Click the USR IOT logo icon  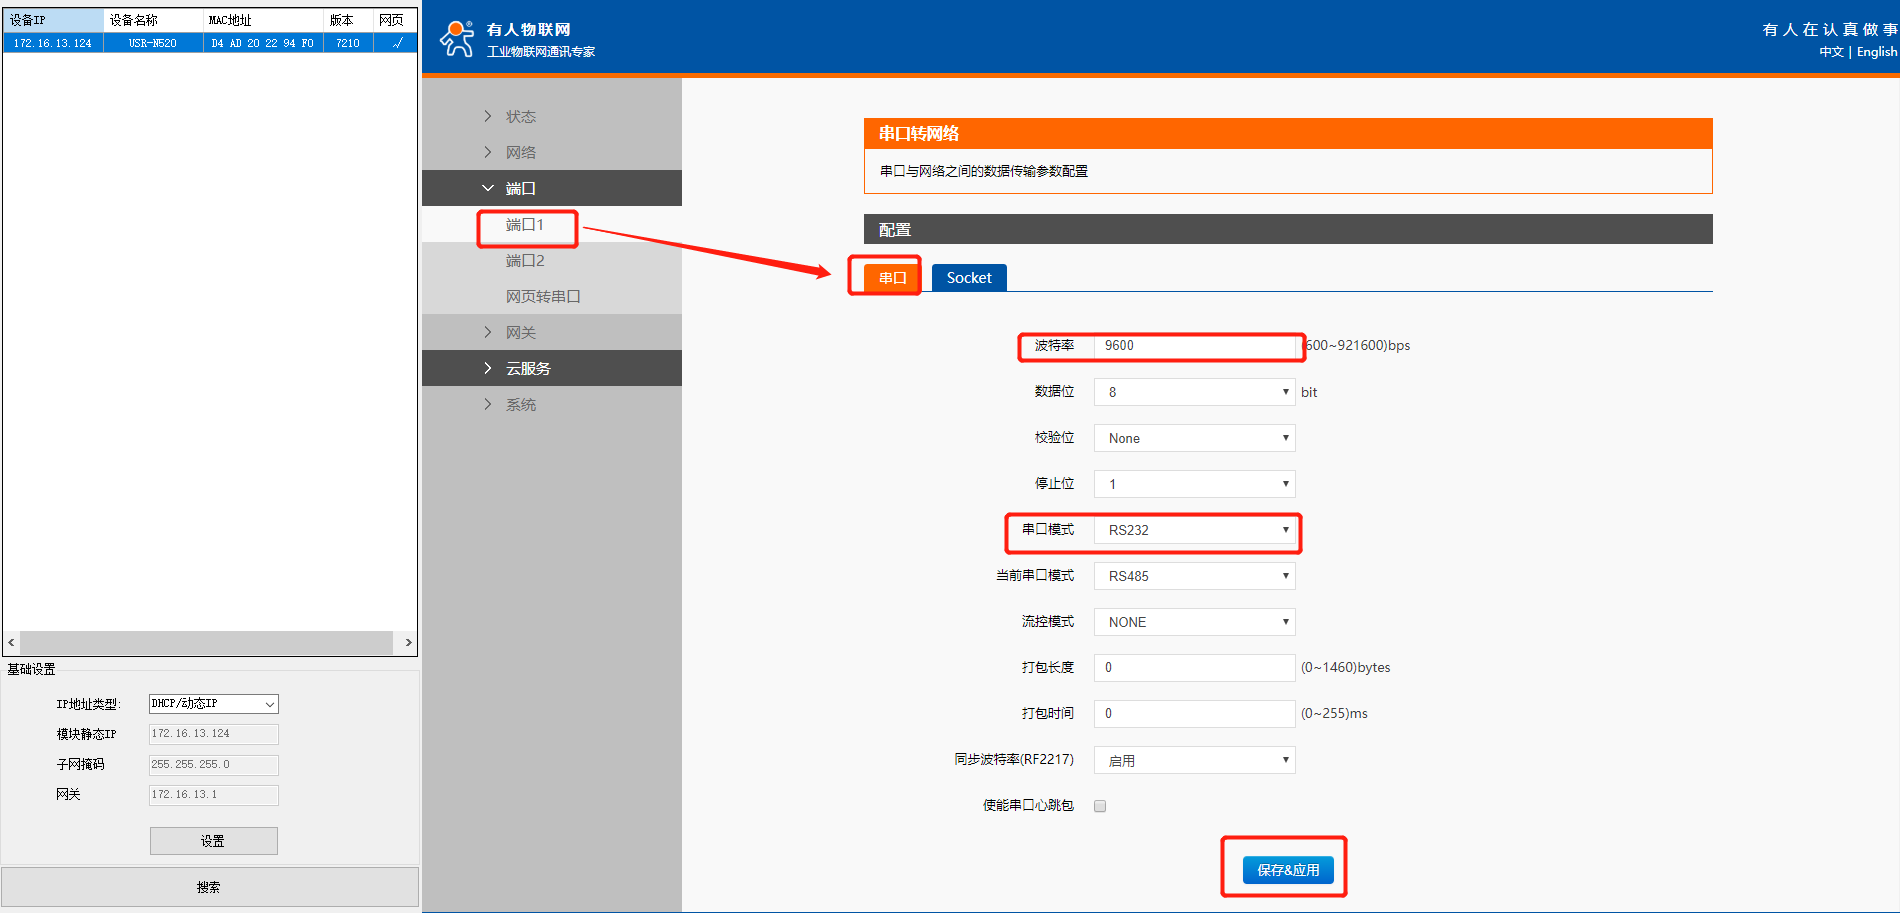(x=457, y=39)
